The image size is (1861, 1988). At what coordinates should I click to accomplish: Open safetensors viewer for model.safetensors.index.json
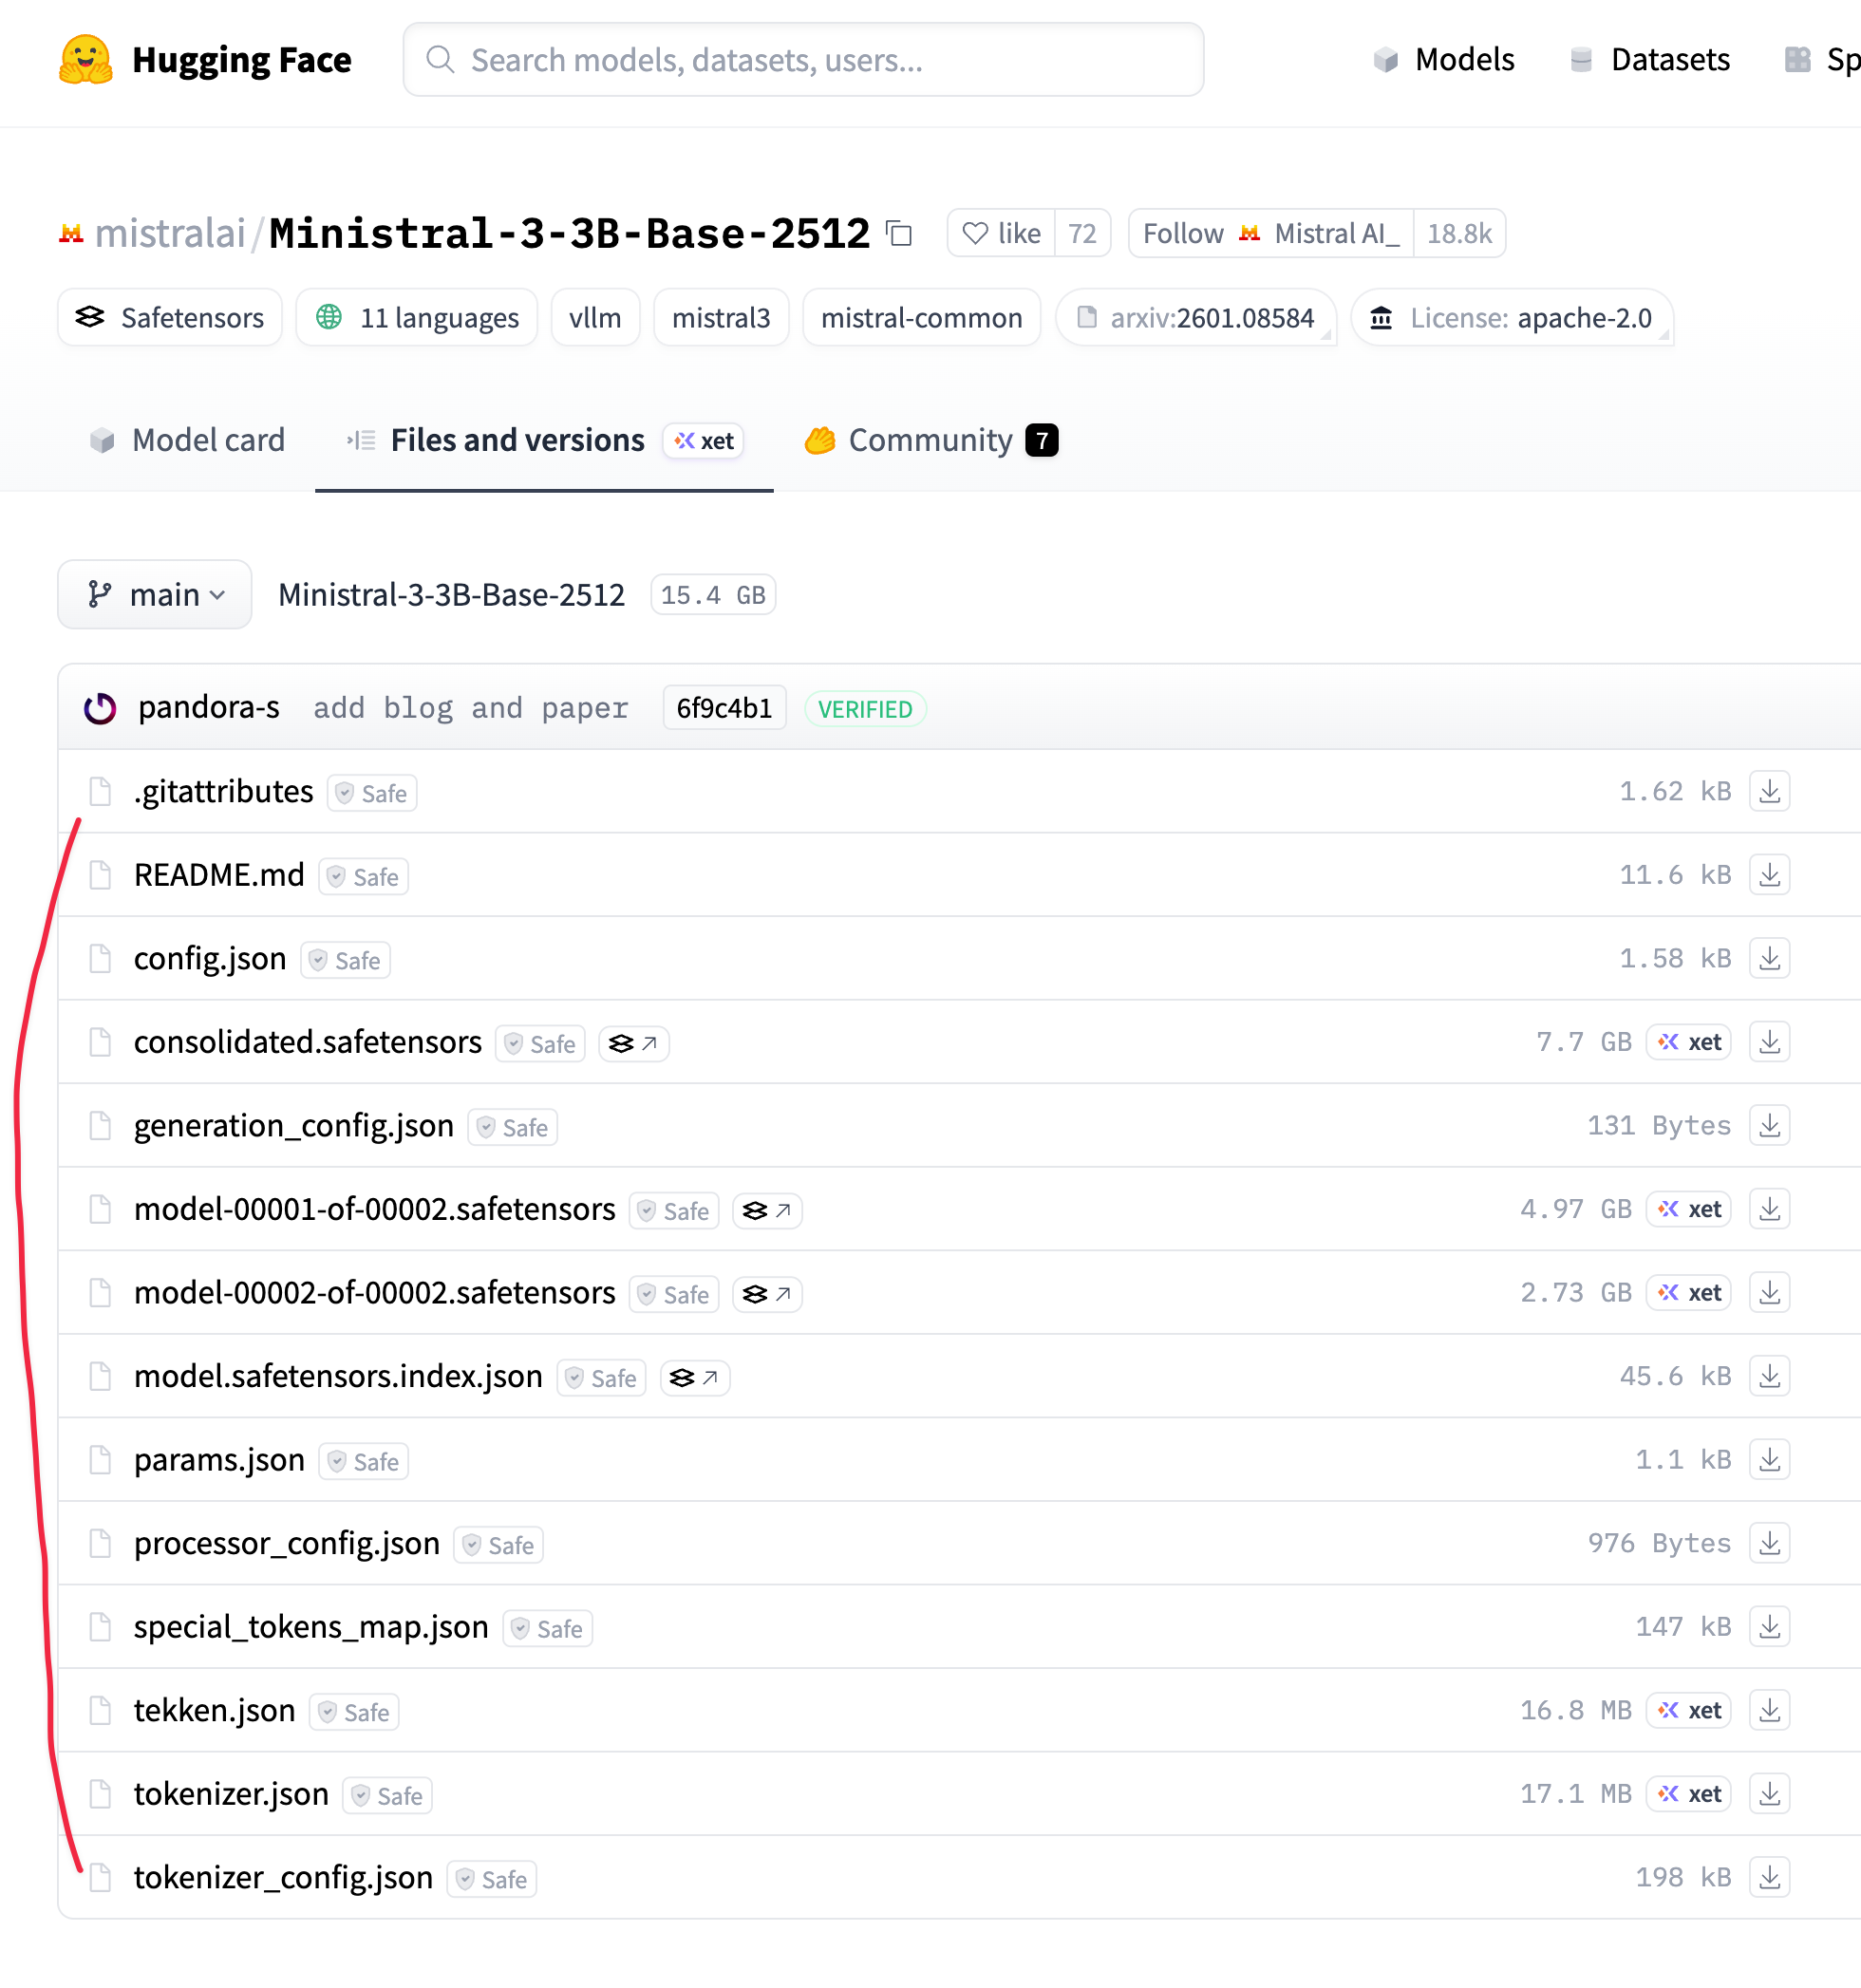[x=695, y=1378]
